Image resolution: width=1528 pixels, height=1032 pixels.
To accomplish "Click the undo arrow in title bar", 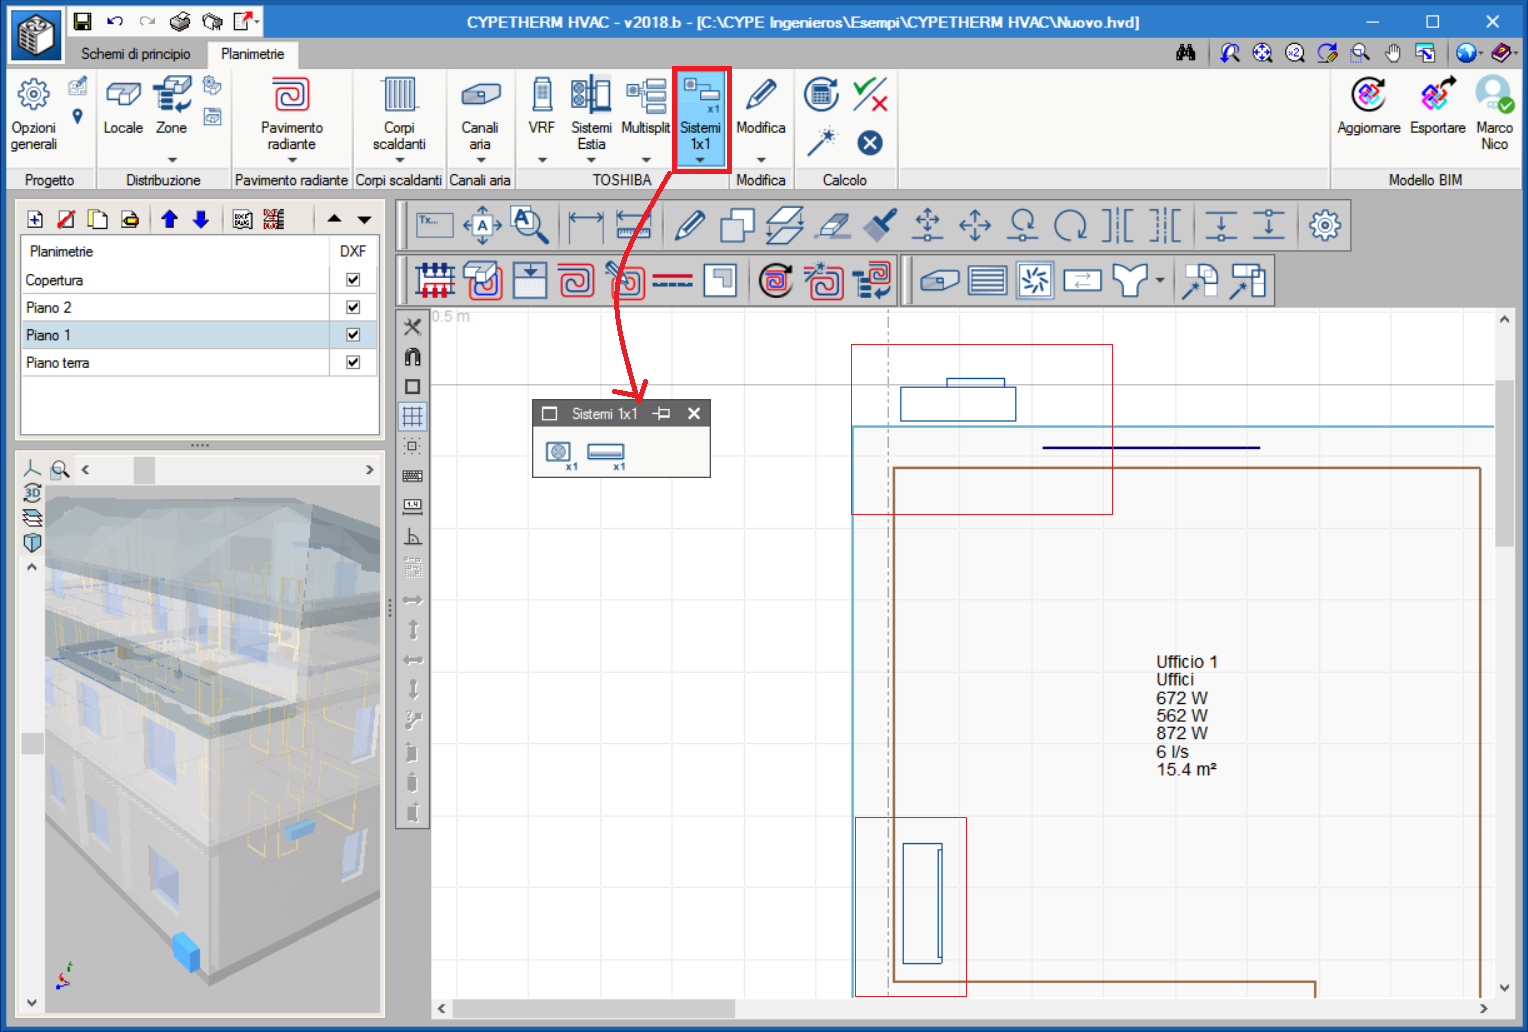I will (x=115, y=21).
